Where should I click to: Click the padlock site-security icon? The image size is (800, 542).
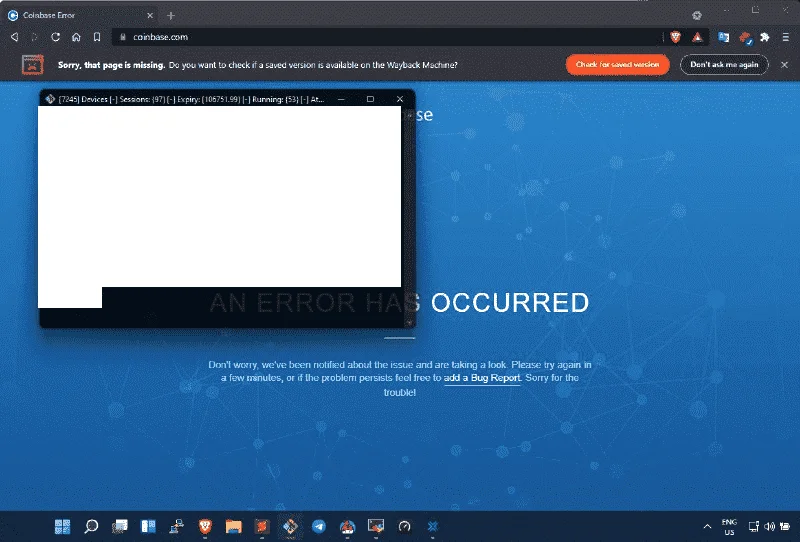pos(122,37)
